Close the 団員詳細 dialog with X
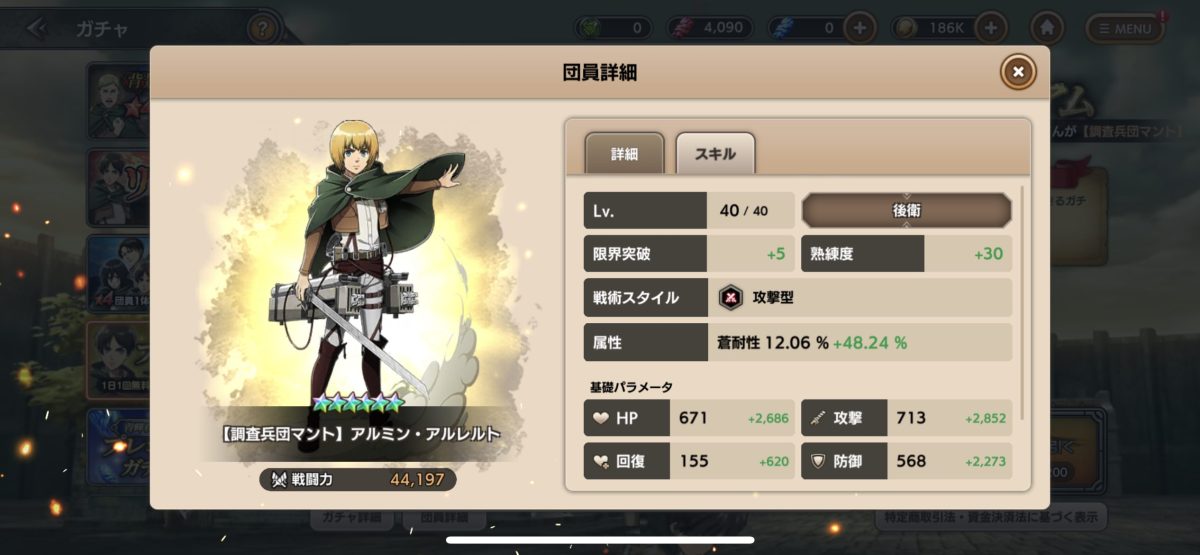Screen dimensions: 1200x555 click(x=1018, y=72)
